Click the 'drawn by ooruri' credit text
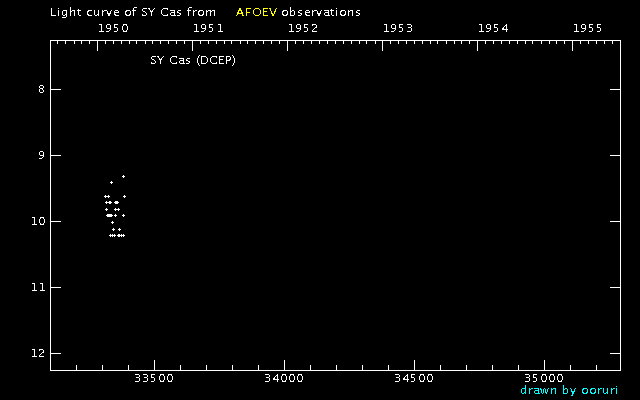 (x=569, y=390)
